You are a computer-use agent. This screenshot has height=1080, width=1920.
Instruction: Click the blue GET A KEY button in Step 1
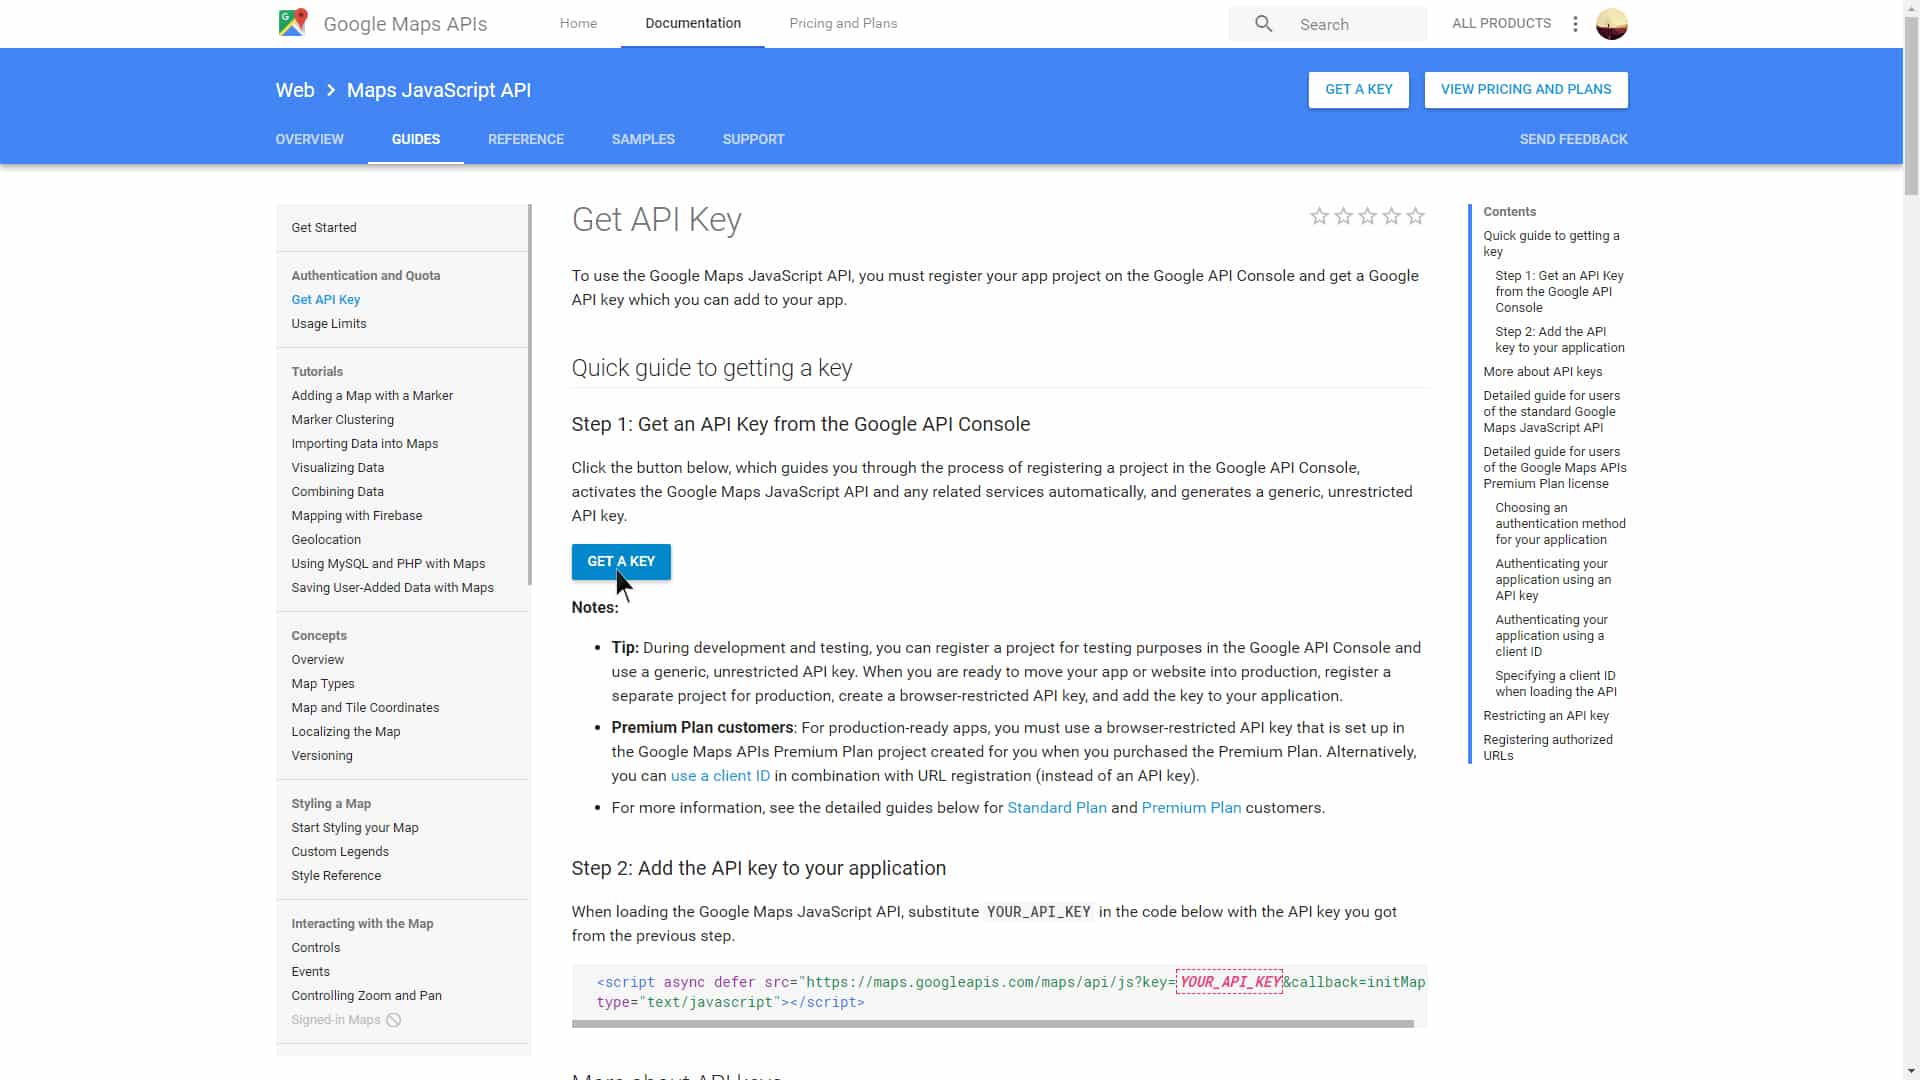(x=621, y=561)
